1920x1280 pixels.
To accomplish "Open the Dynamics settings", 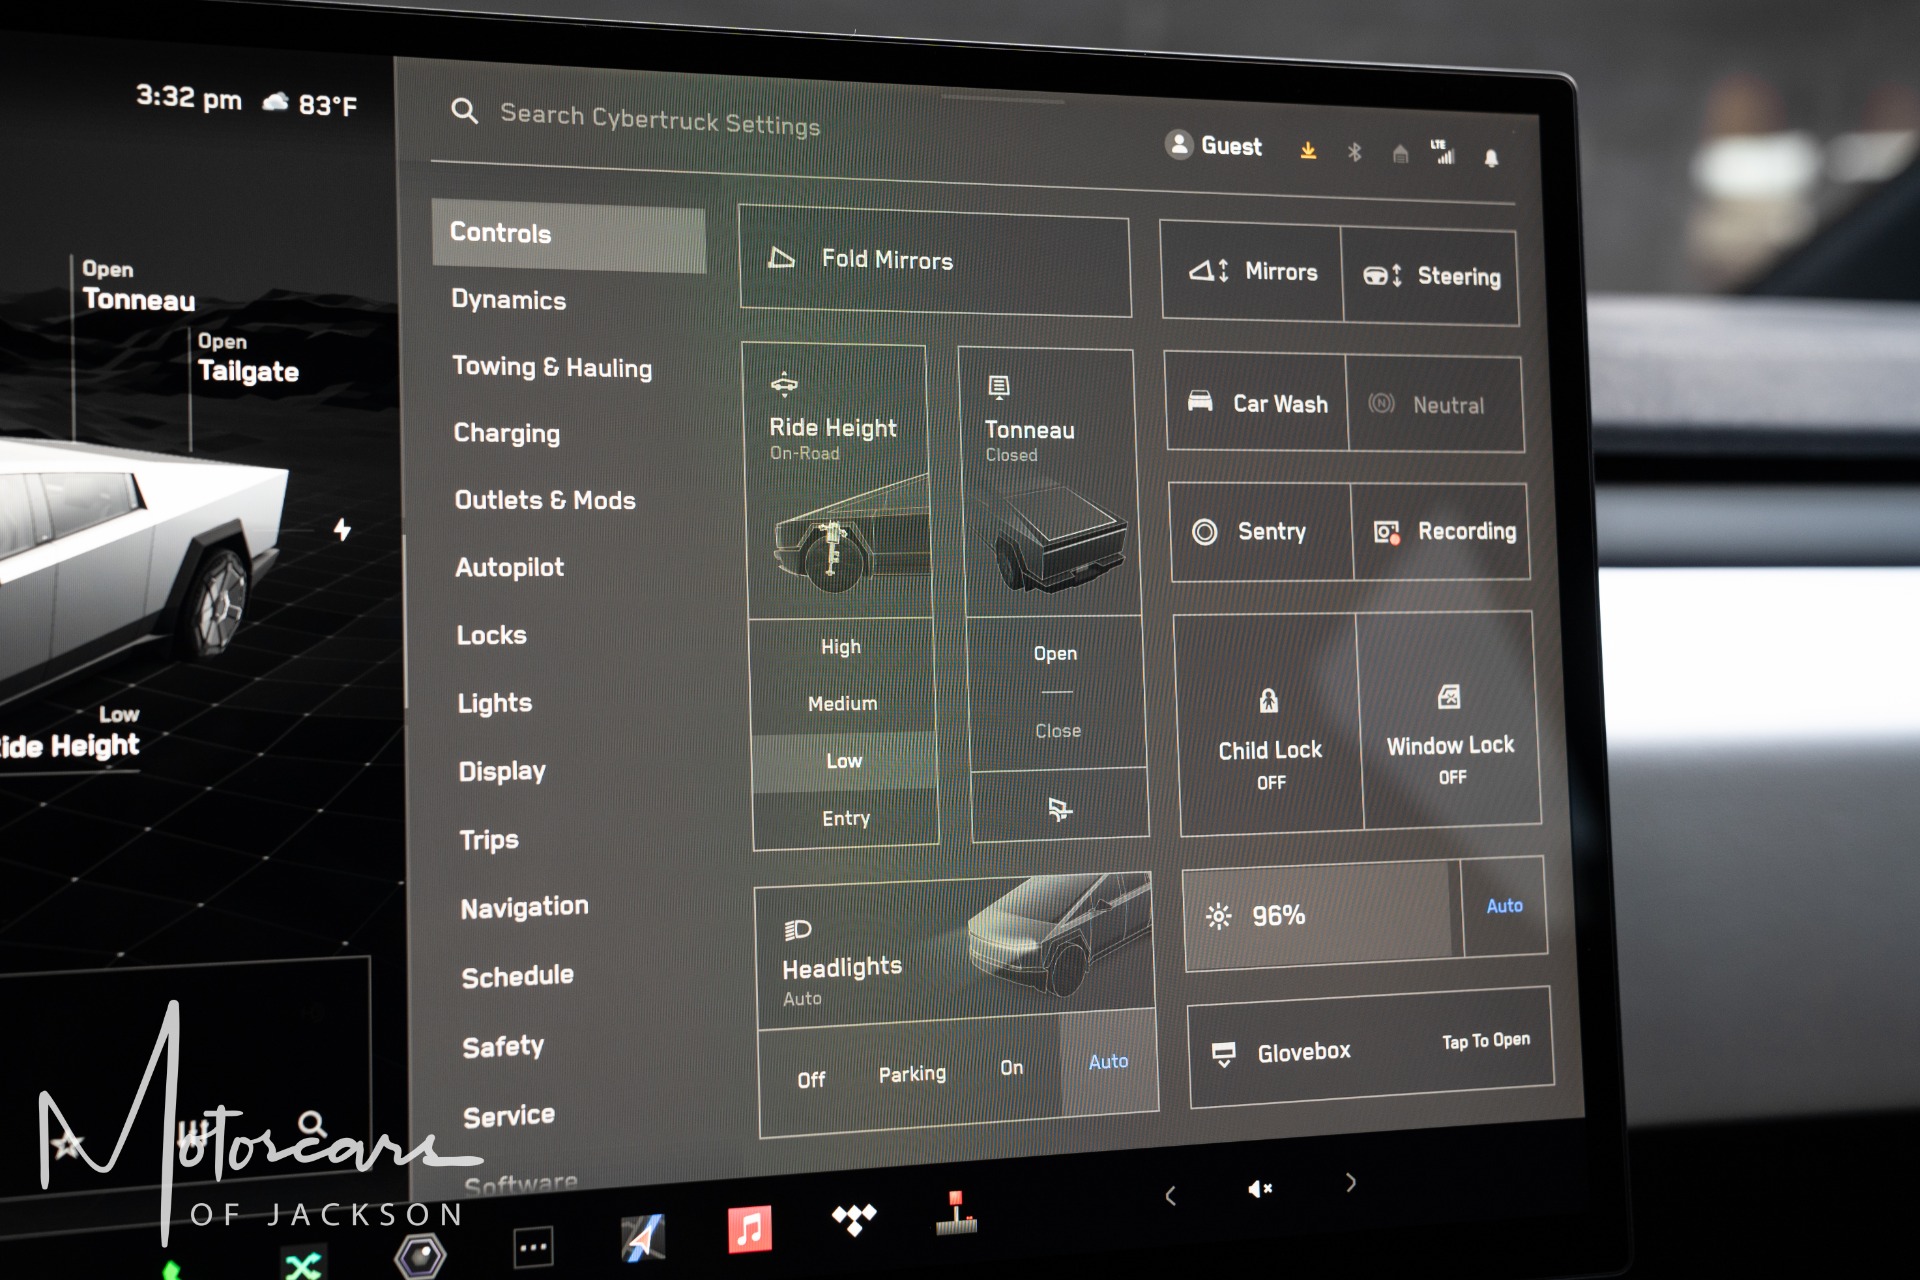I will (508, 300).
